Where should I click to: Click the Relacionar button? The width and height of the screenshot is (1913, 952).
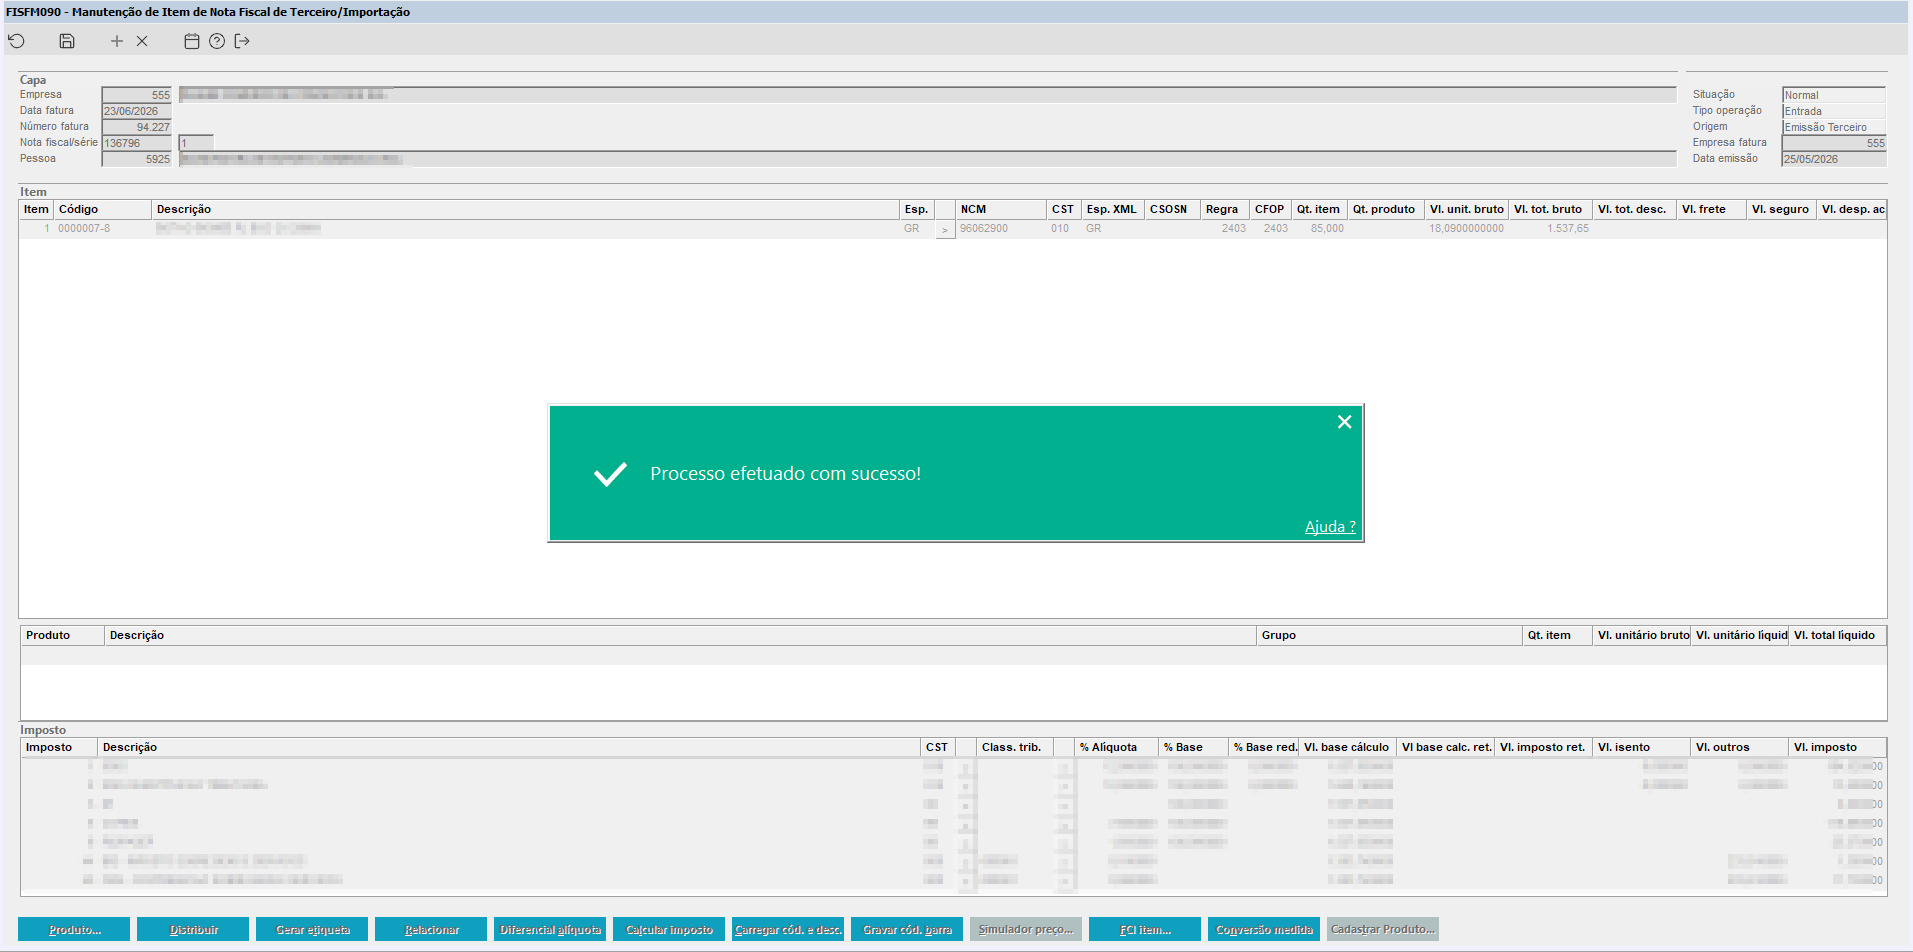click(431, 929)
